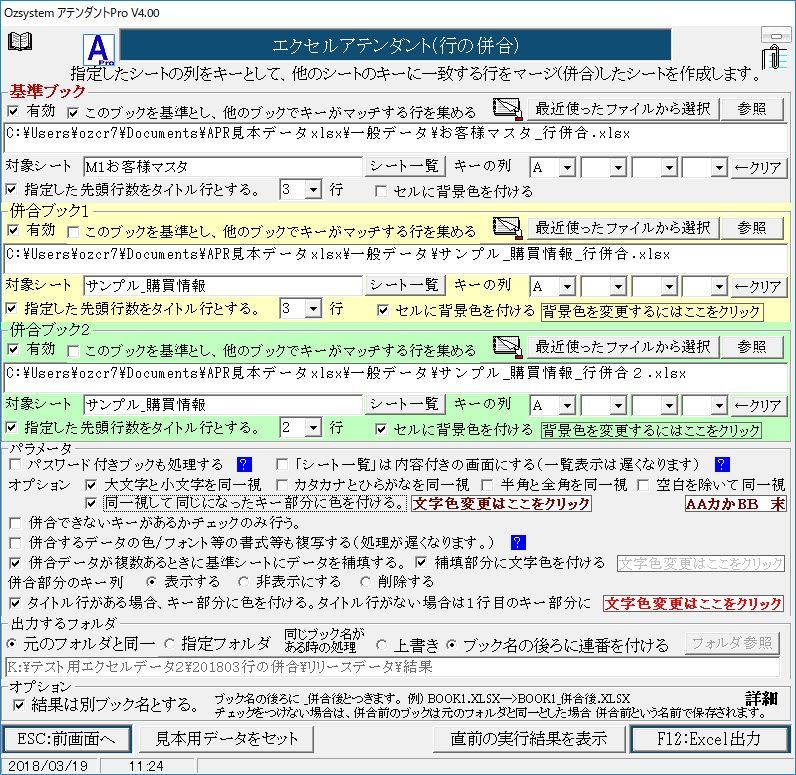Toggle 有効 checkbox in 併合ブック1

click(x=14, y=230)
